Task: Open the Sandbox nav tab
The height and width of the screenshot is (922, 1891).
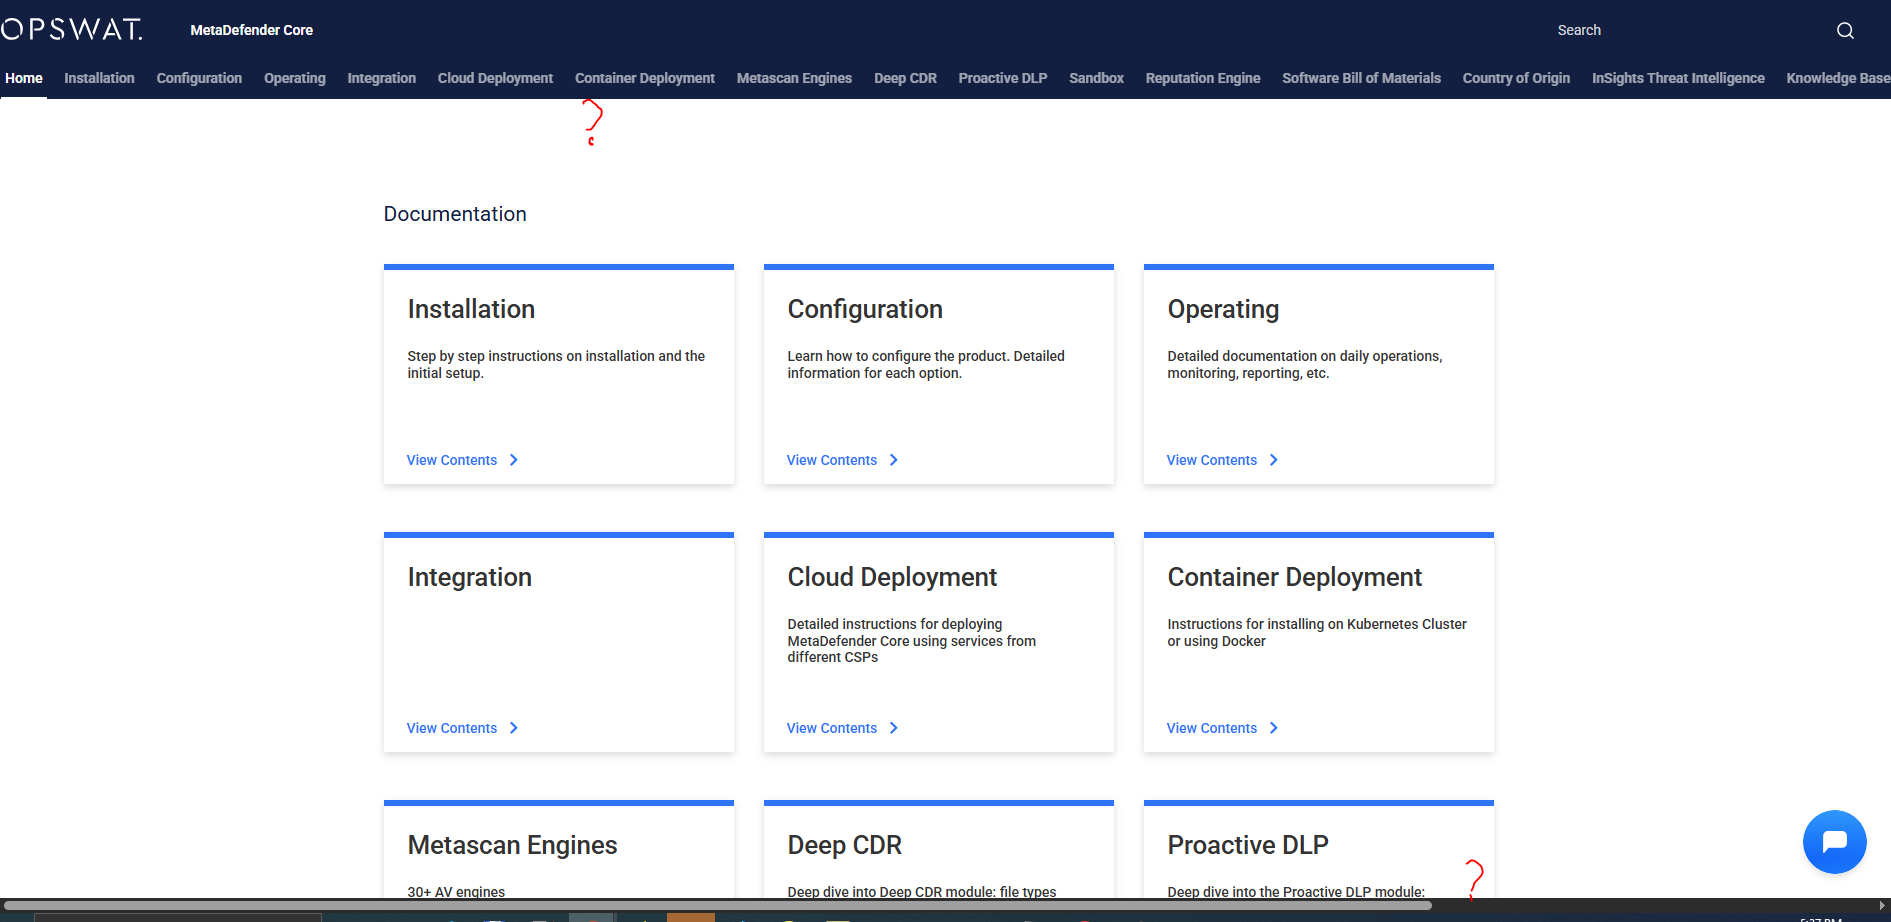Action: pos(1096,78)
